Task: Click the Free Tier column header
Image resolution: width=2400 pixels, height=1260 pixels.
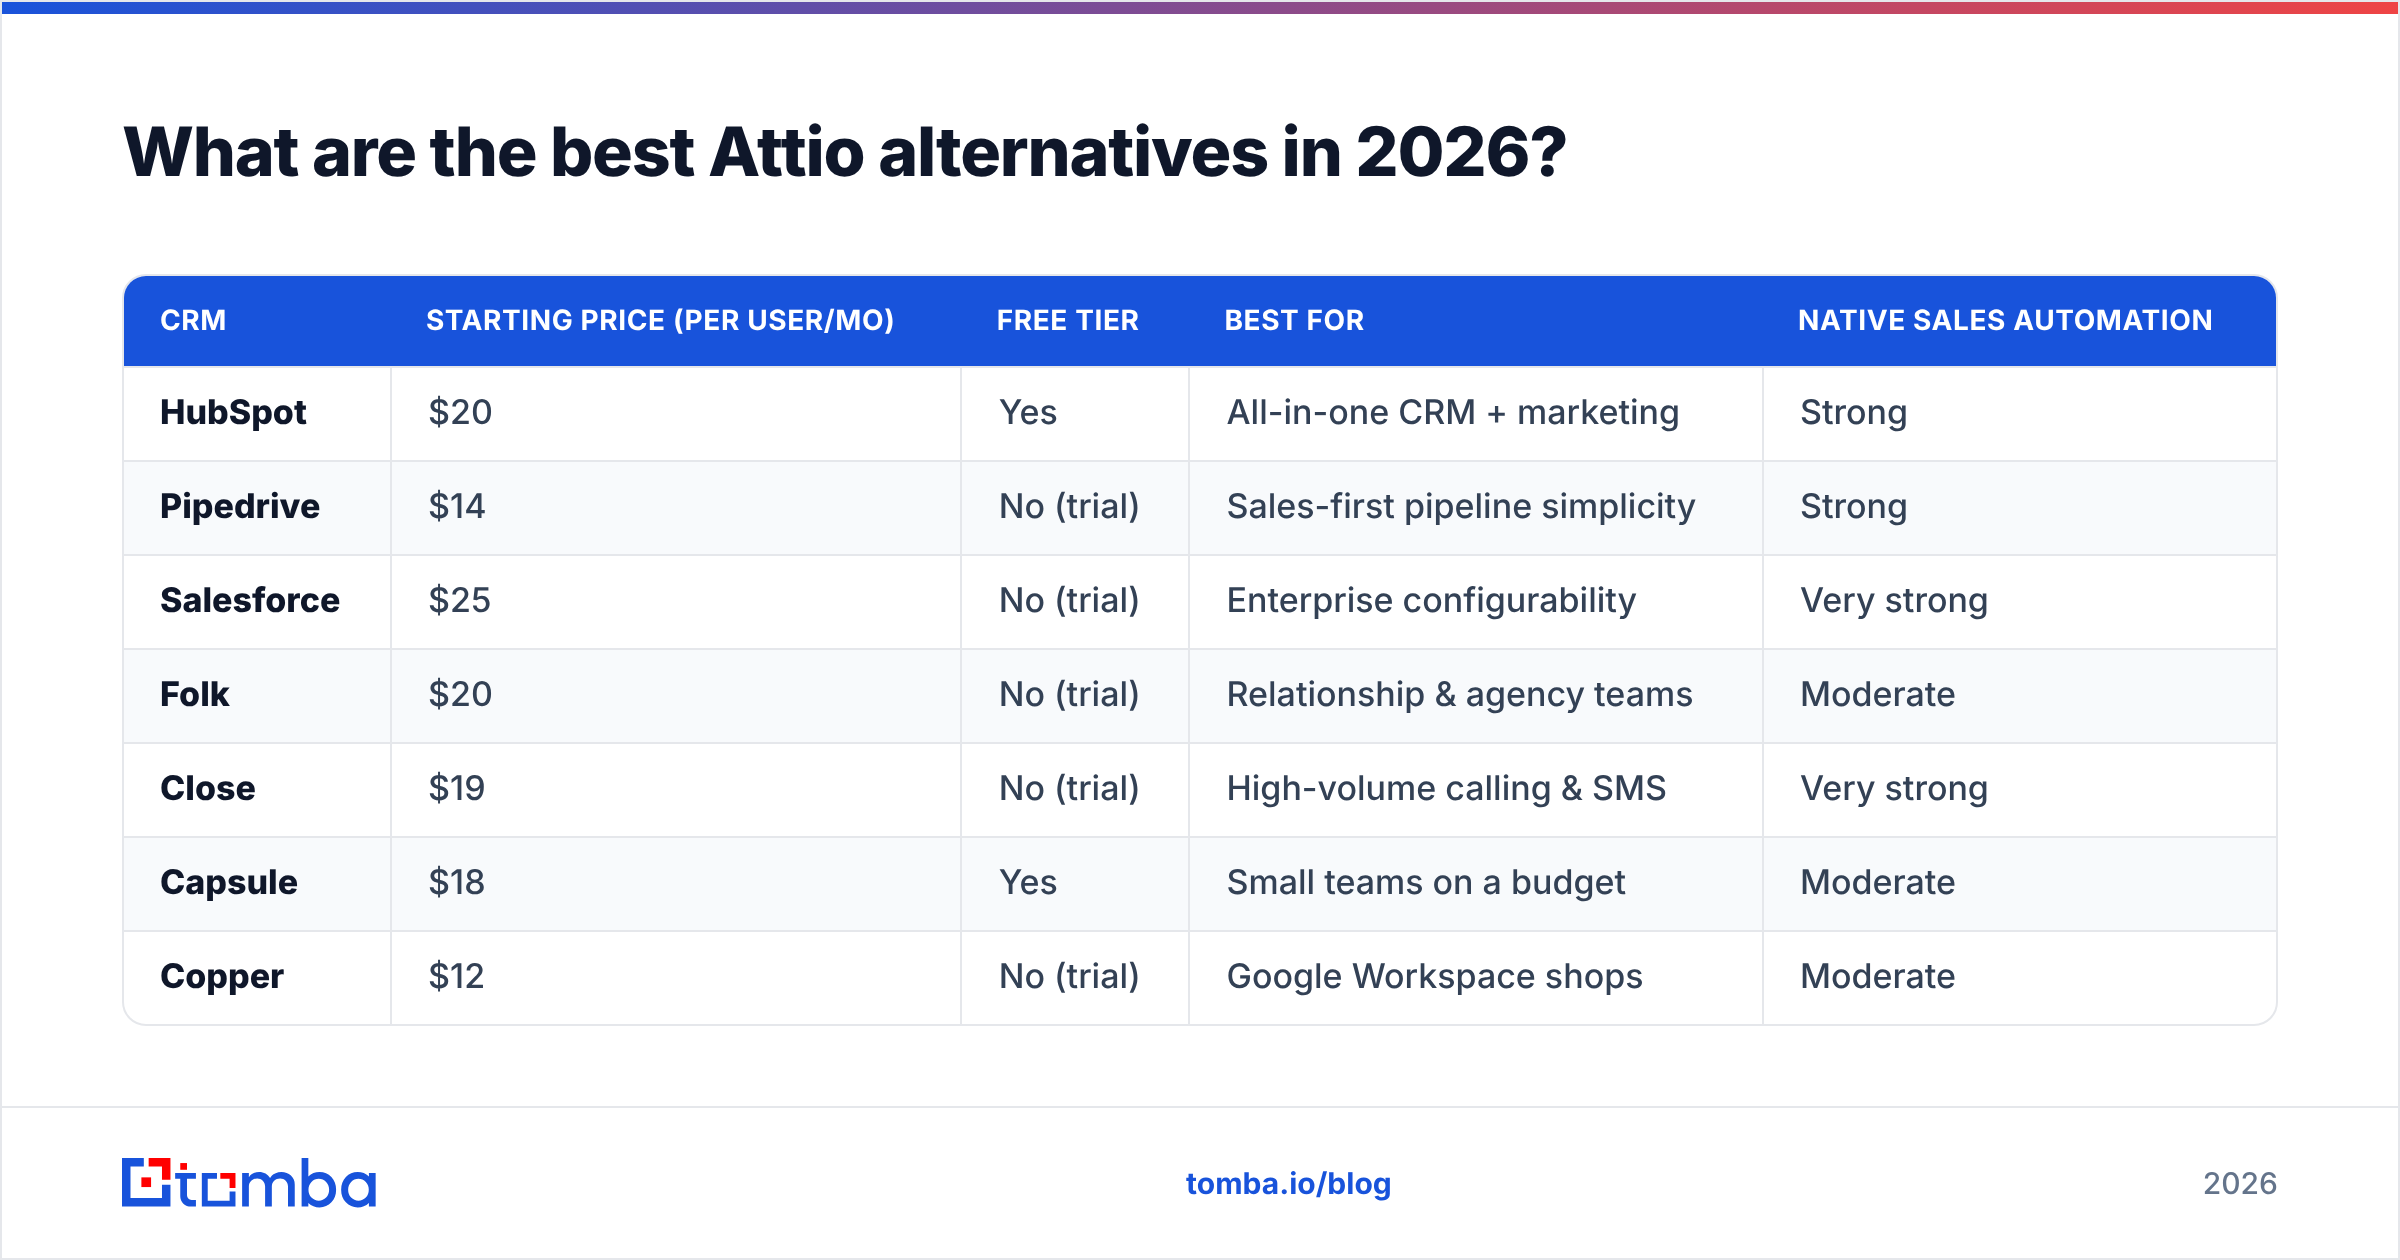Action: 1068,320
